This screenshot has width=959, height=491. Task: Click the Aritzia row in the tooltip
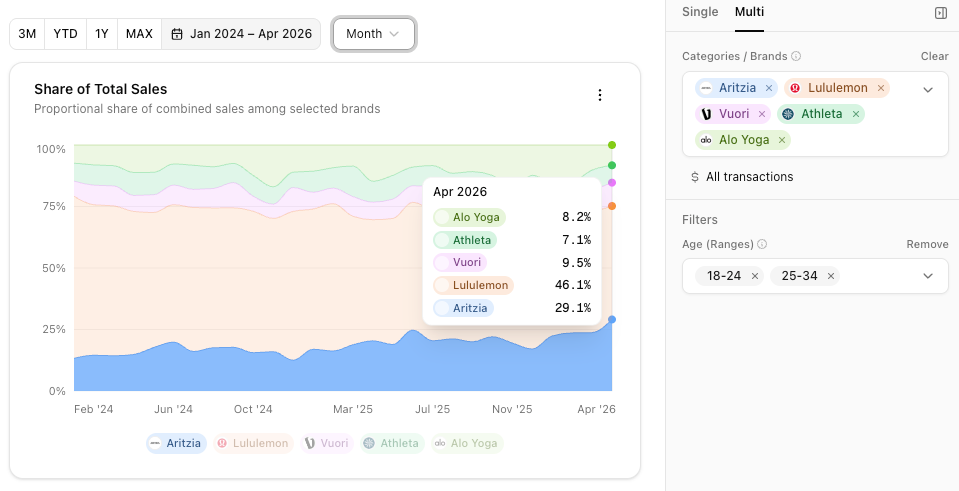click(512, 308)
